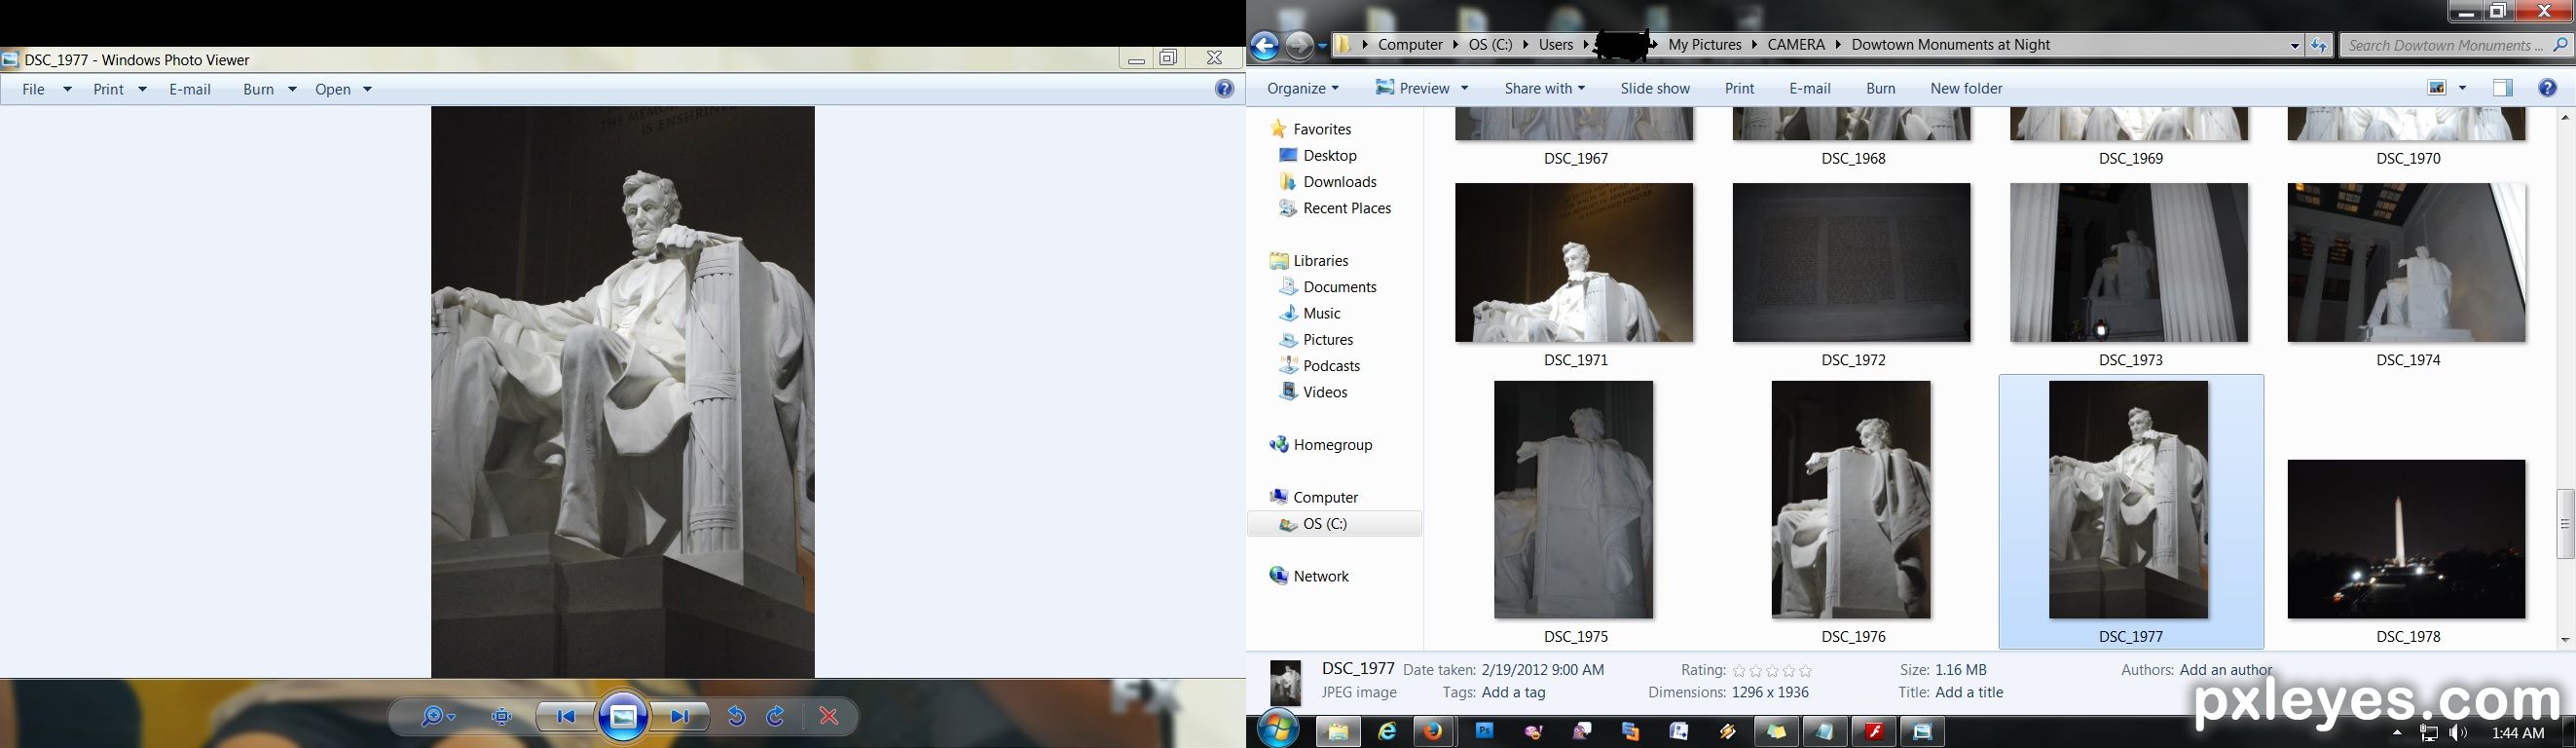Go to previous photo in Photo Viewer
This screenshot has height=748, width=2576.
click(x=566, y=716)
